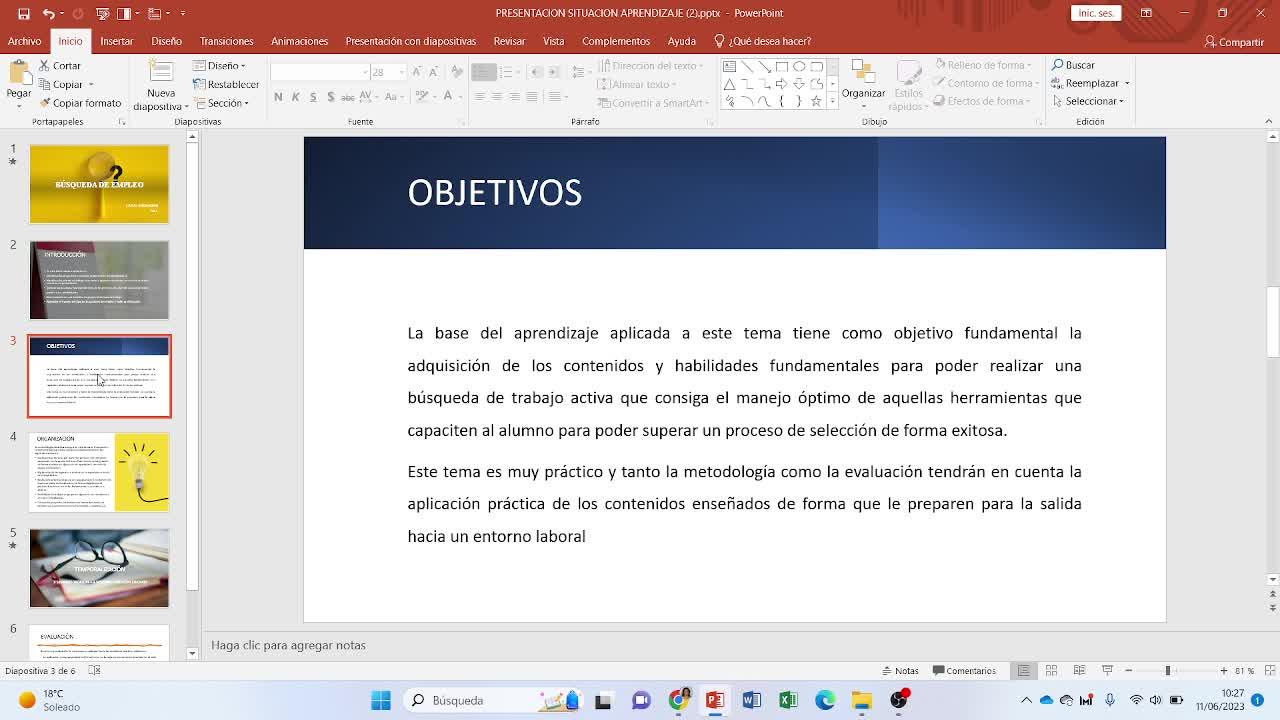Click the Cortar scissors icon
The height and width of the screenshot is (720, 1280).
tap(45, 66)
